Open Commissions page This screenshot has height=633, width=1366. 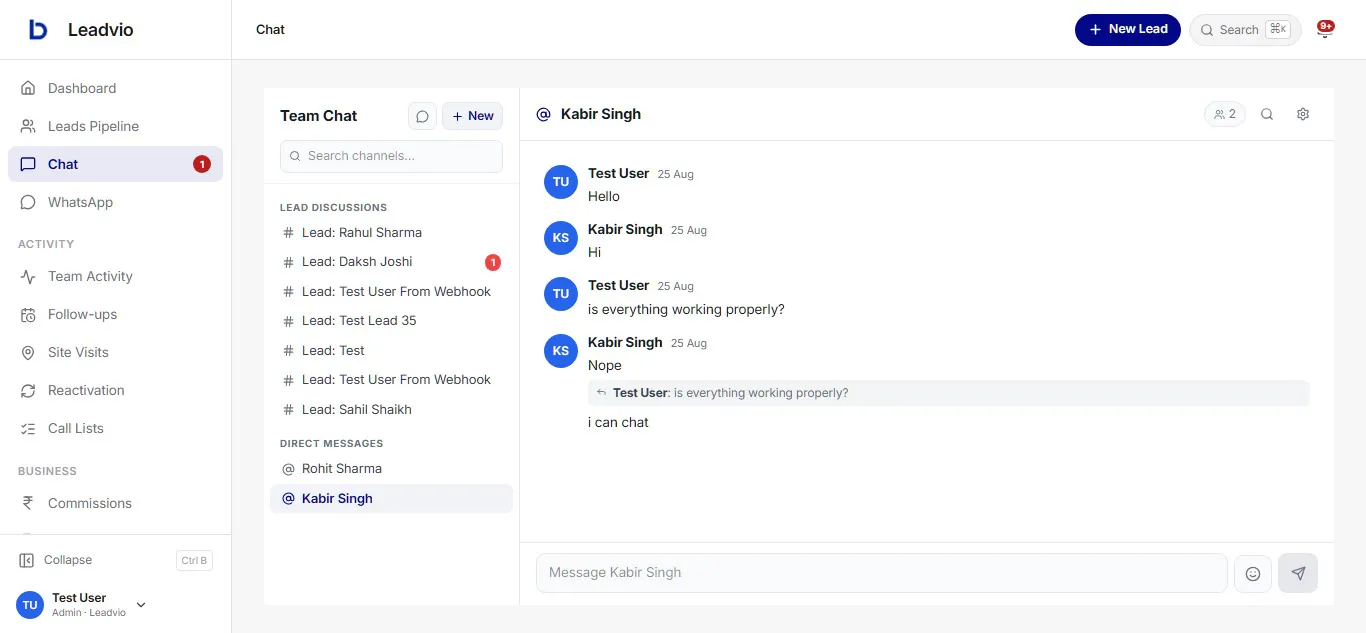pyautogui.click(x=115, y=503)
